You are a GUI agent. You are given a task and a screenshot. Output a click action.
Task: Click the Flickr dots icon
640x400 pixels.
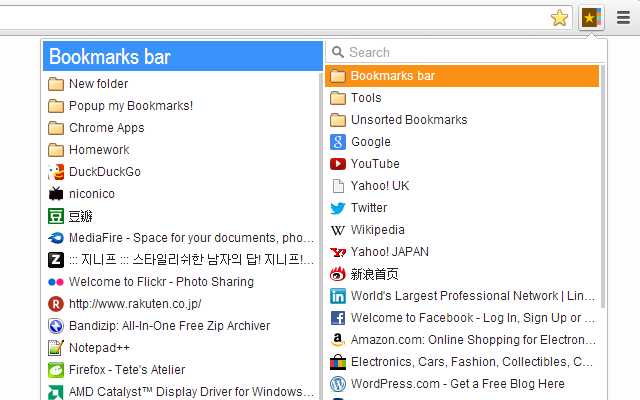[56, 282]
